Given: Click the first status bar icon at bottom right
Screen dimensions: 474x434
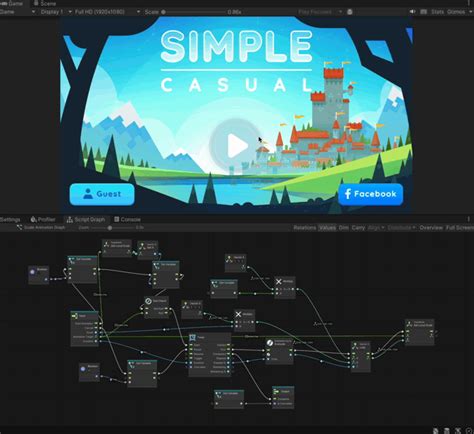Looking at the screenshot, I should [435, 431].
